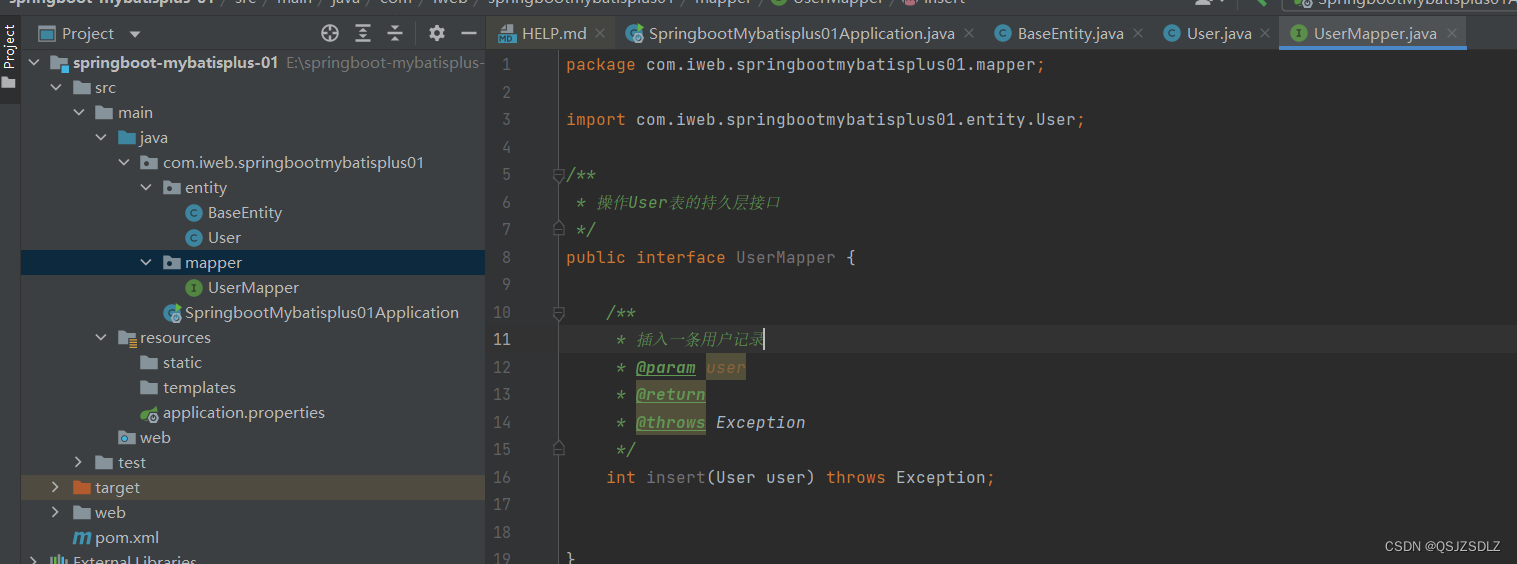The width and height of the screenshot is (1517, 564).
Task: Select BaseEntity class in project tree
Action: click(244, 213)
